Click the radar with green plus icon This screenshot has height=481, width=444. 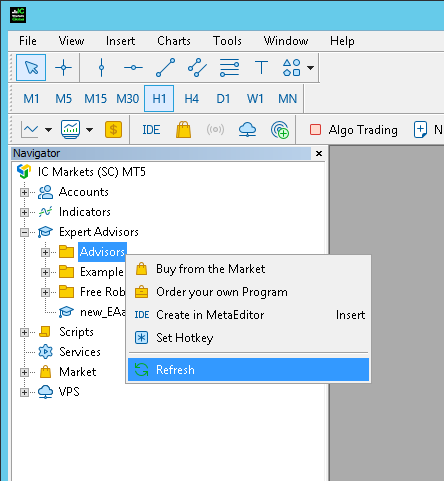point(280,129)
